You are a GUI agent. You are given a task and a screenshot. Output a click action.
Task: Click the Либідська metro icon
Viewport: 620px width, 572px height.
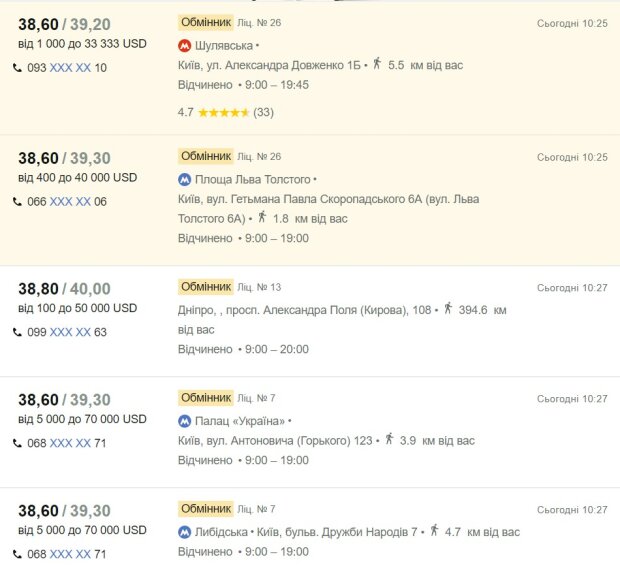[x=184, y=532]
